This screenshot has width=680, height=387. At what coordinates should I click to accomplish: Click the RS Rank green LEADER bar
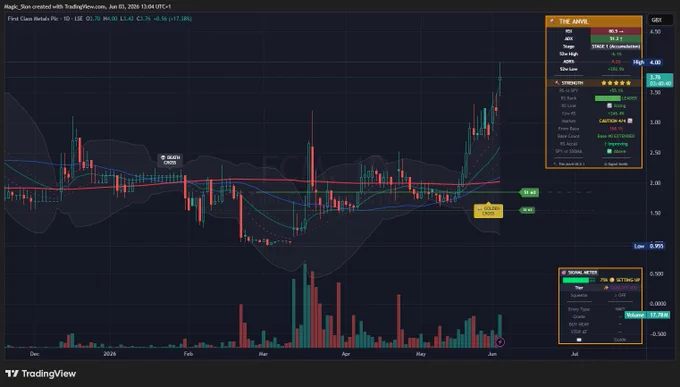pyautogui.click(x=608, y=98)
